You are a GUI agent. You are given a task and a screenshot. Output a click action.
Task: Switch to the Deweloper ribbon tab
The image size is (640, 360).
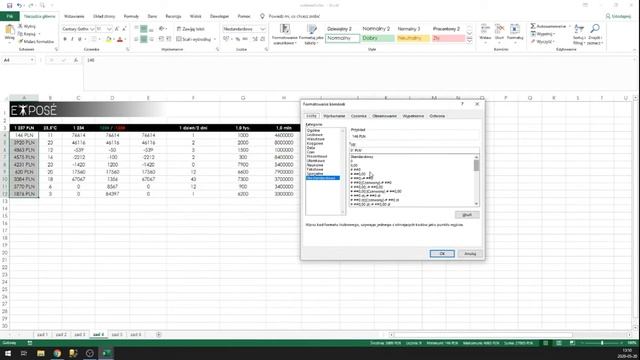tap(219, 16)
